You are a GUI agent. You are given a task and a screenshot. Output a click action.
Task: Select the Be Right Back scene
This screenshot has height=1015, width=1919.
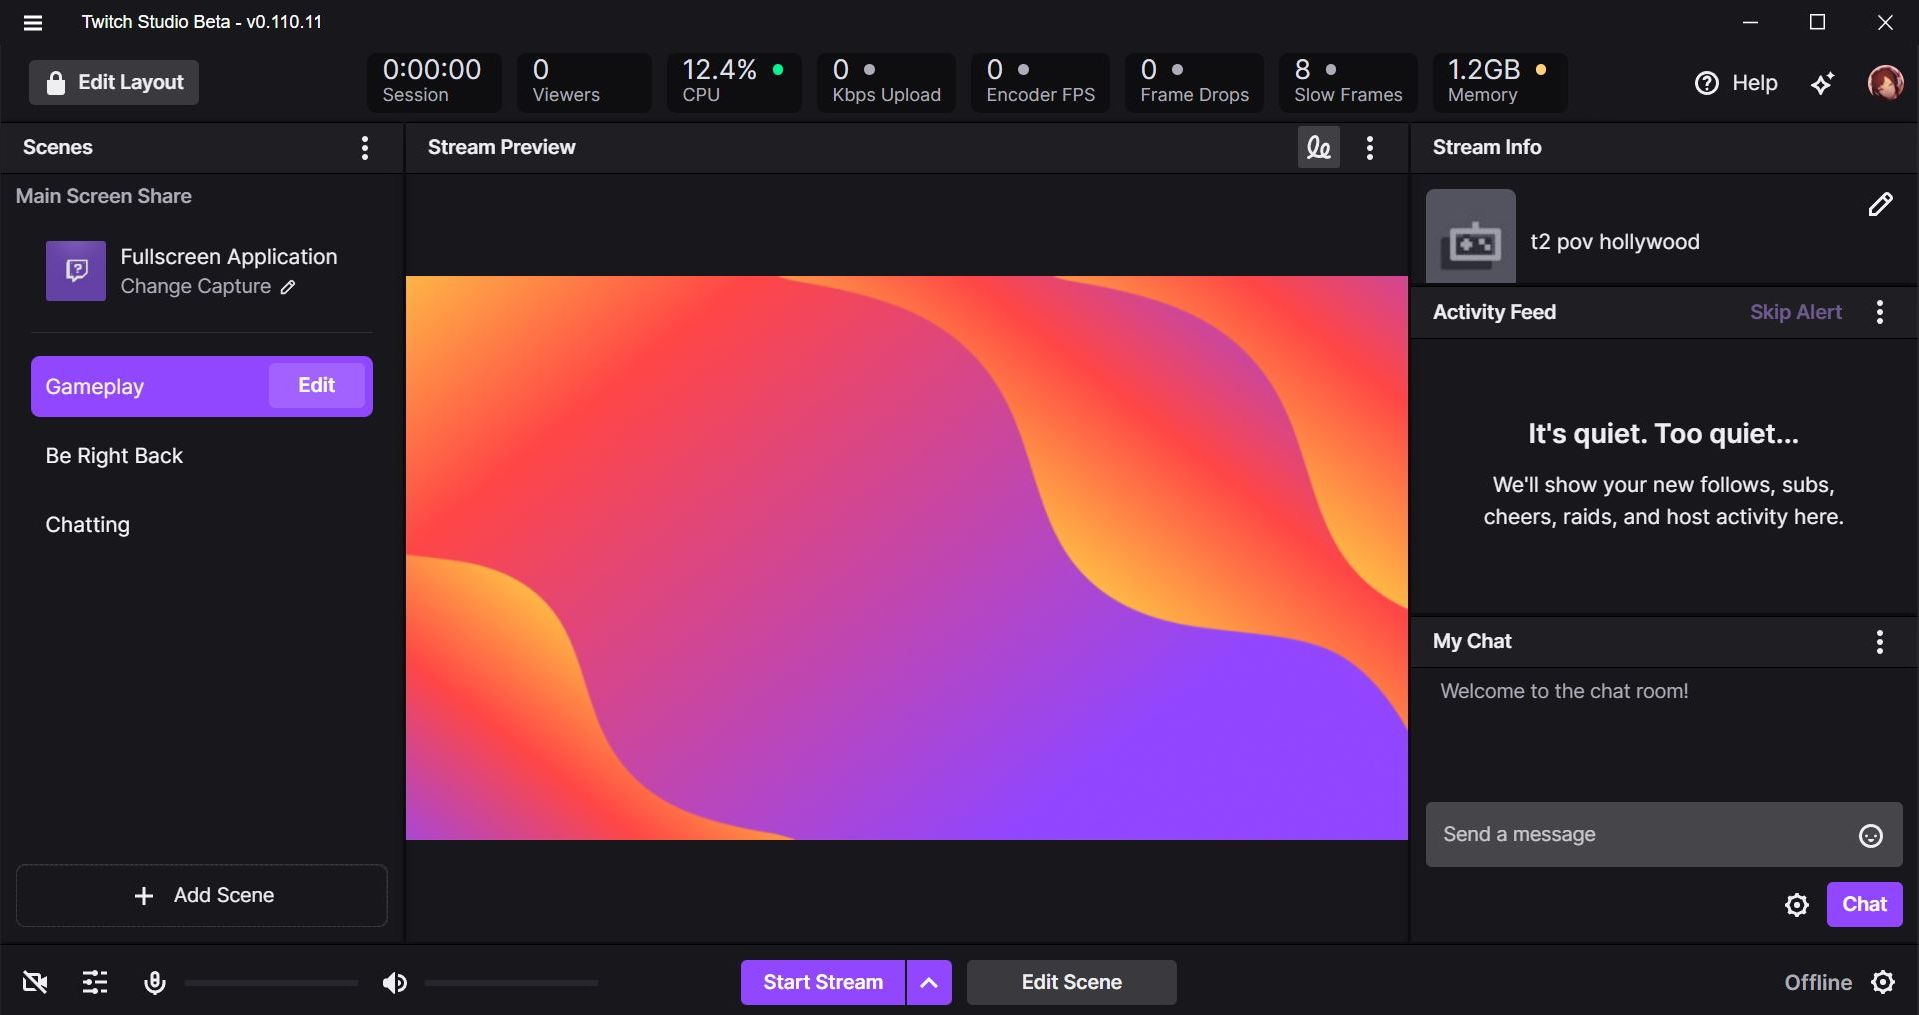click(x=114, y=455)
